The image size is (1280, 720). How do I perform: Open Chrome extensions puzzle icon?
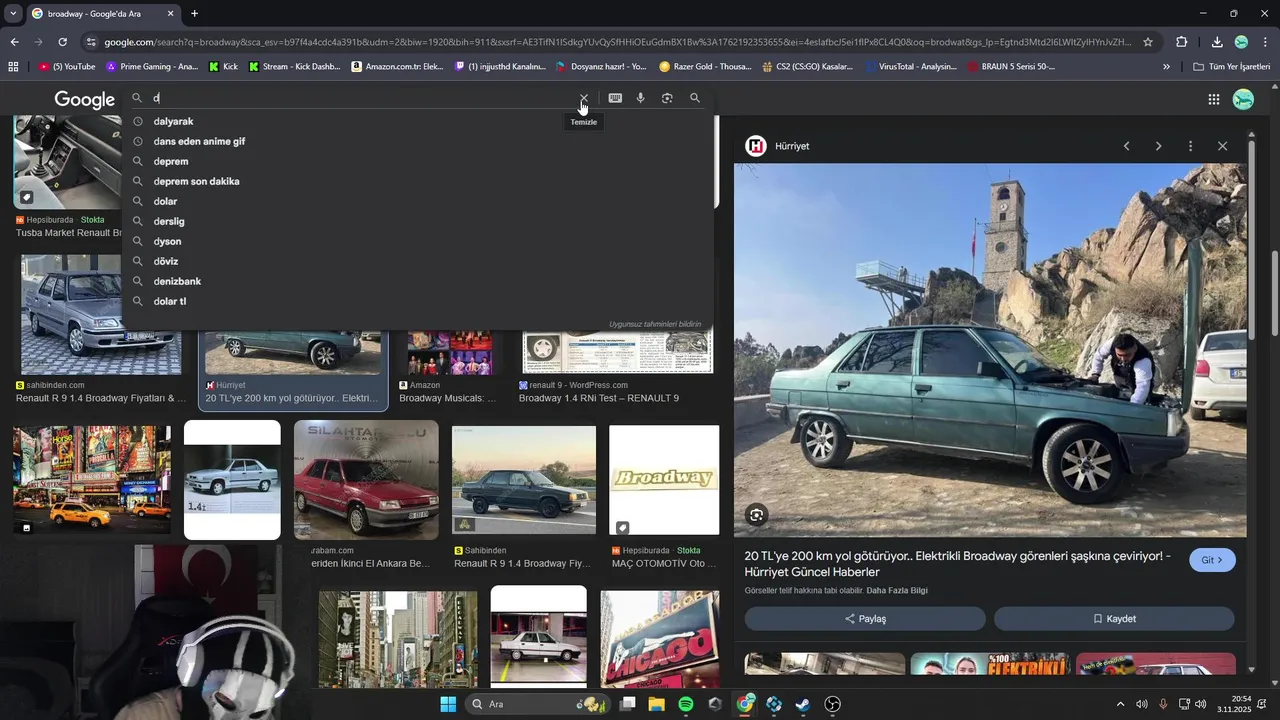click(x=1182, y=42)
